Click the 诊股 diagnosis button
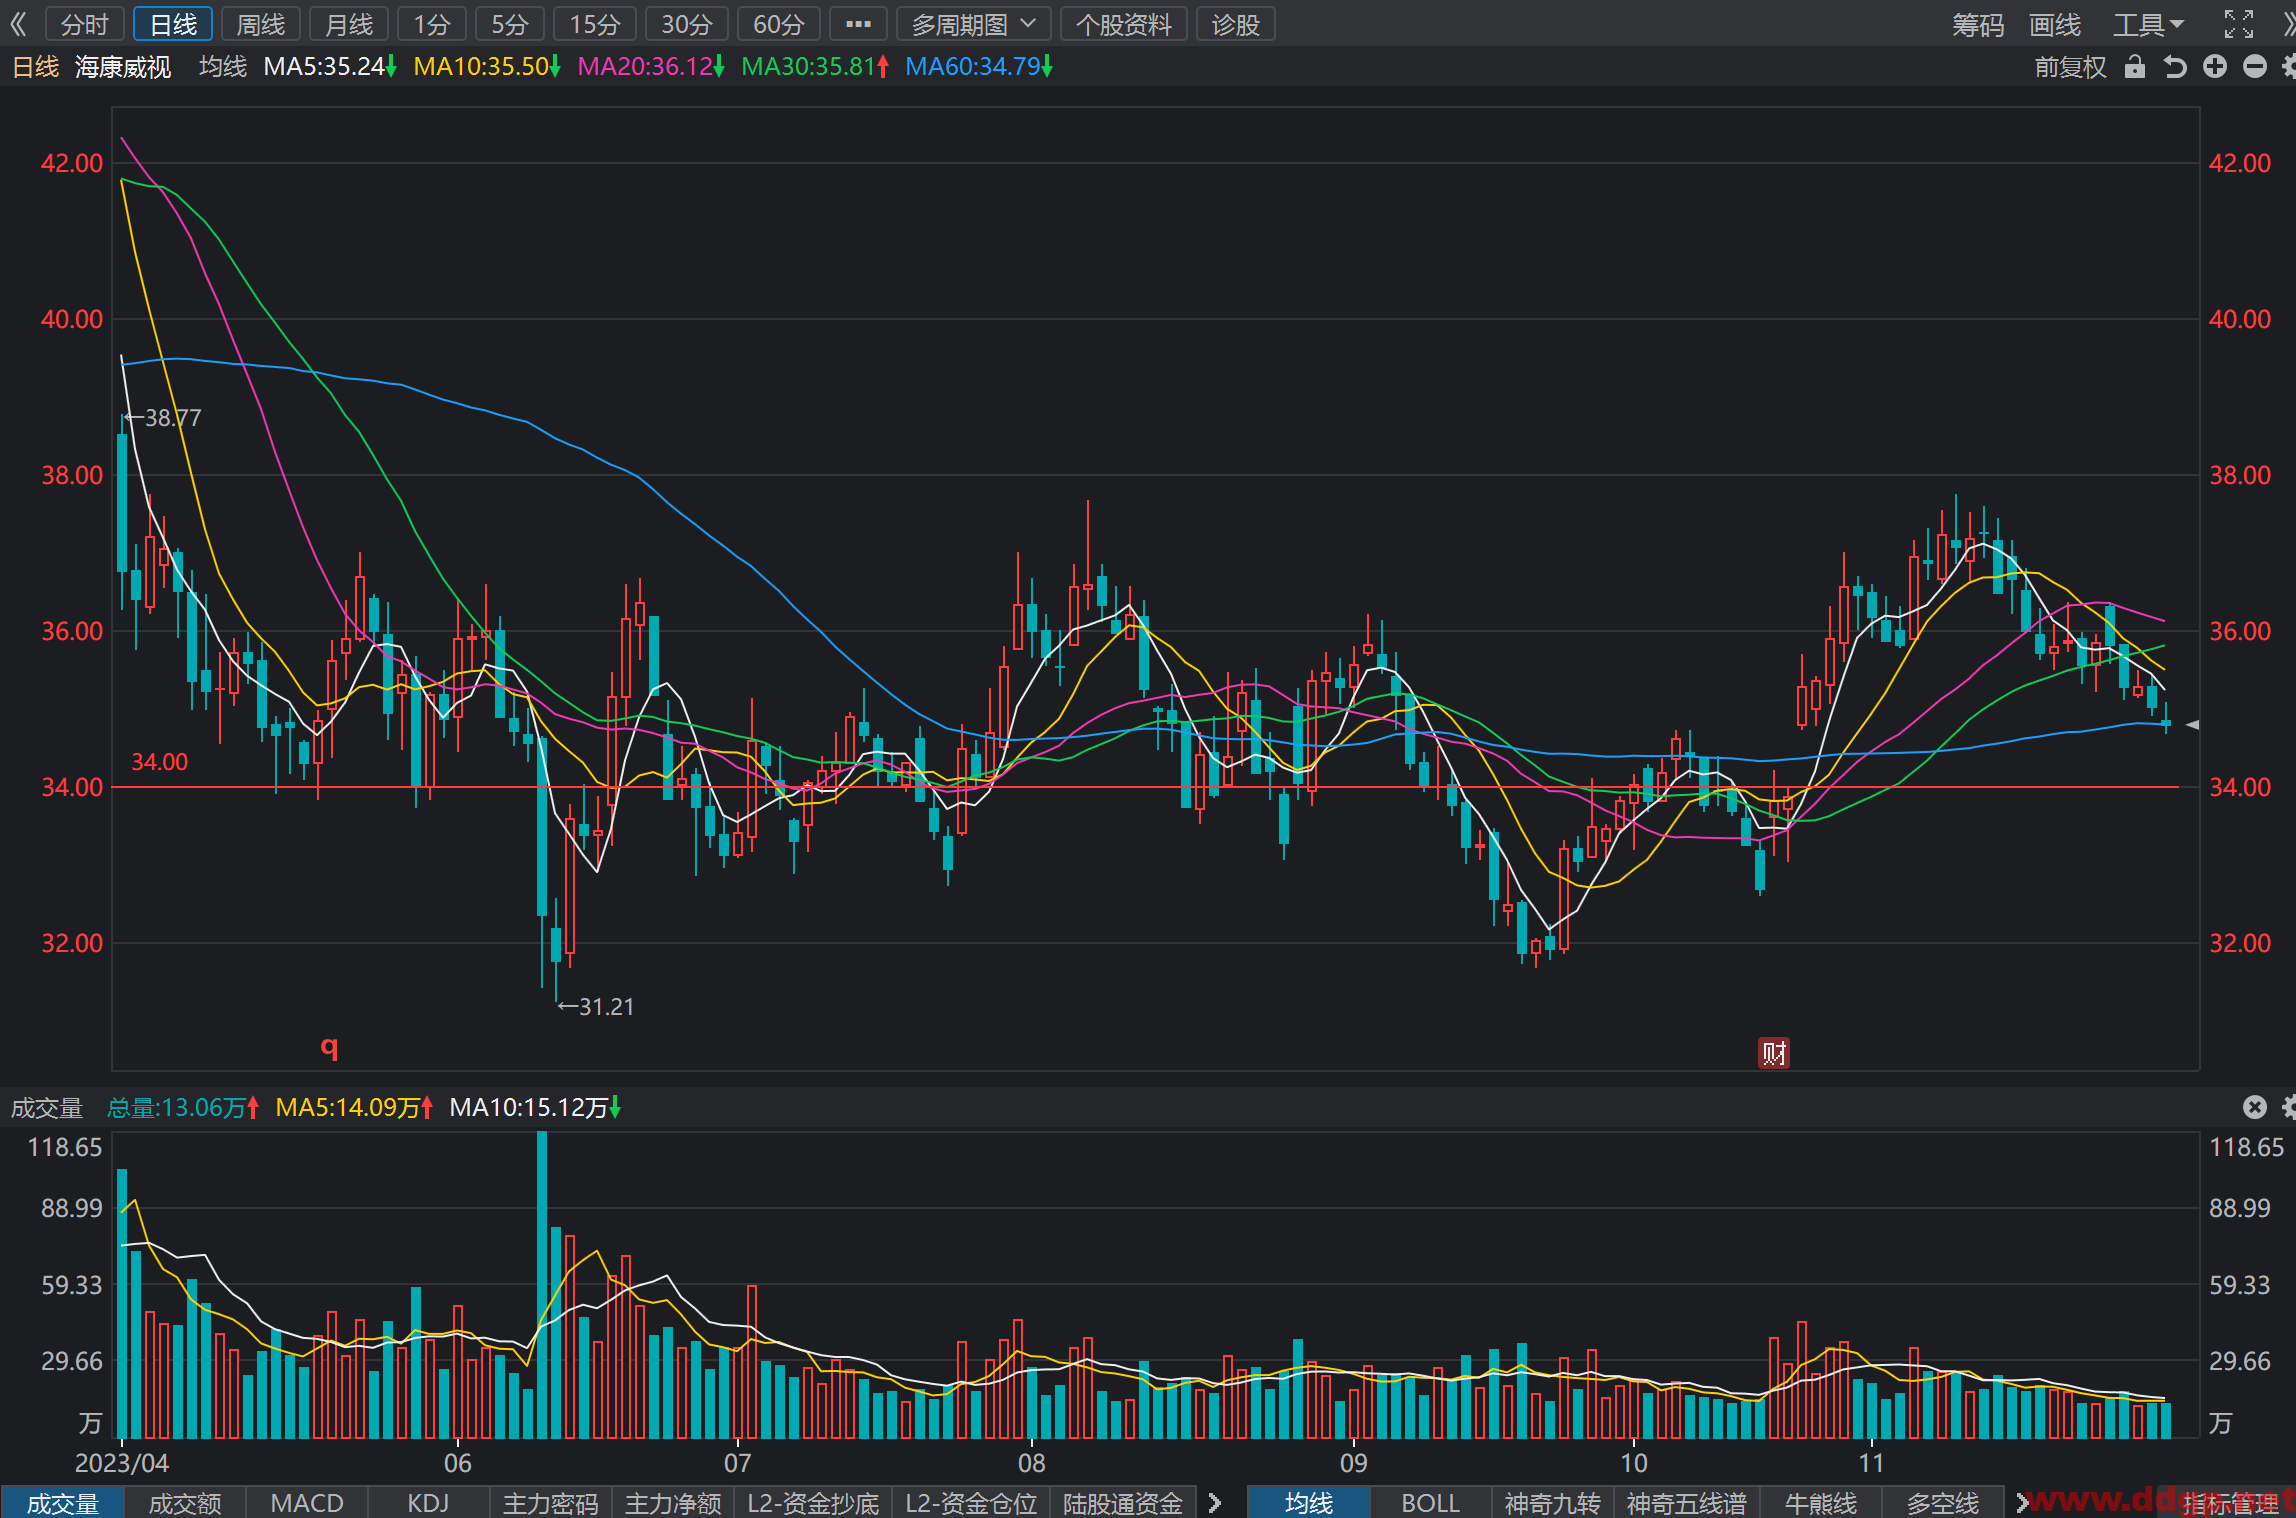Viewport: 2296px width, 1518px height. click(x=1235, y=24)
